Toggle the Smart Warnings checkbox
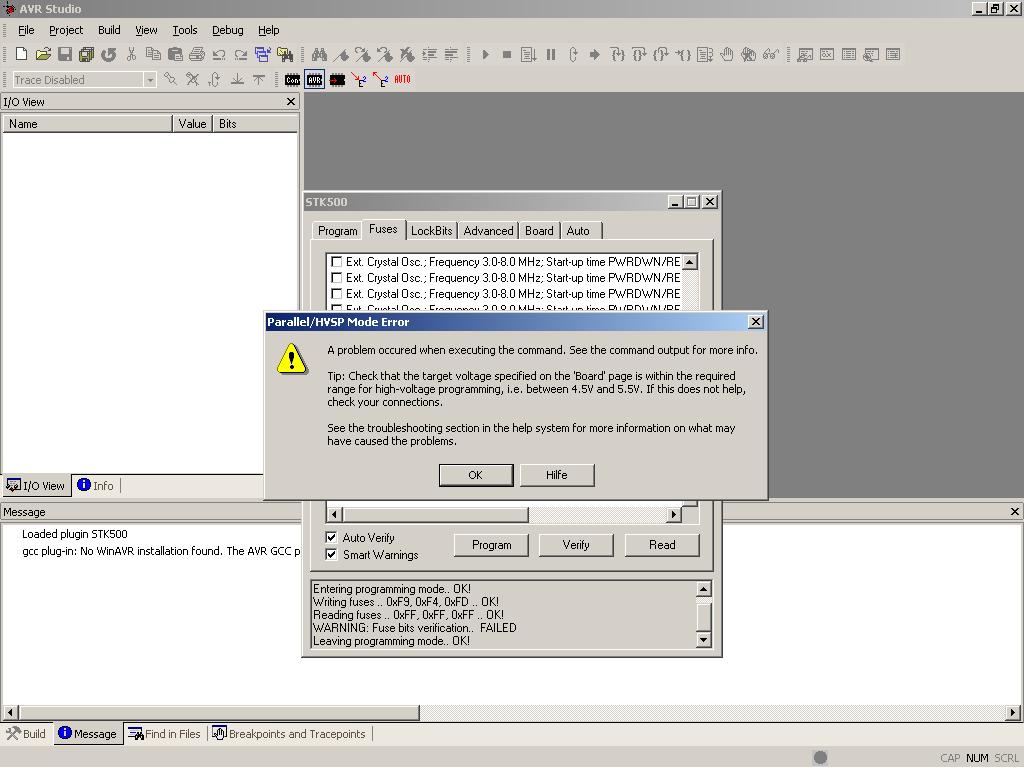The image size is (1024, 768). click(332, 554)
